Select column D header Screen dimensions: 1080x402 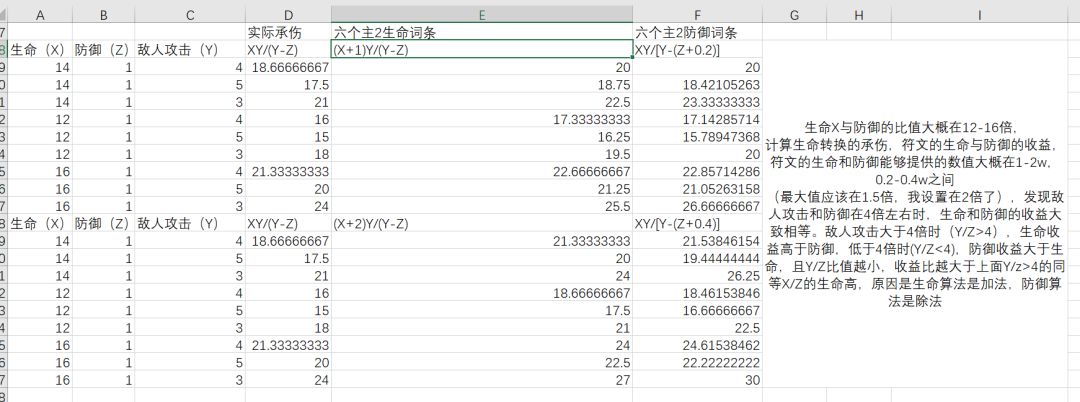pyautogui.click(x=288, y=15)
